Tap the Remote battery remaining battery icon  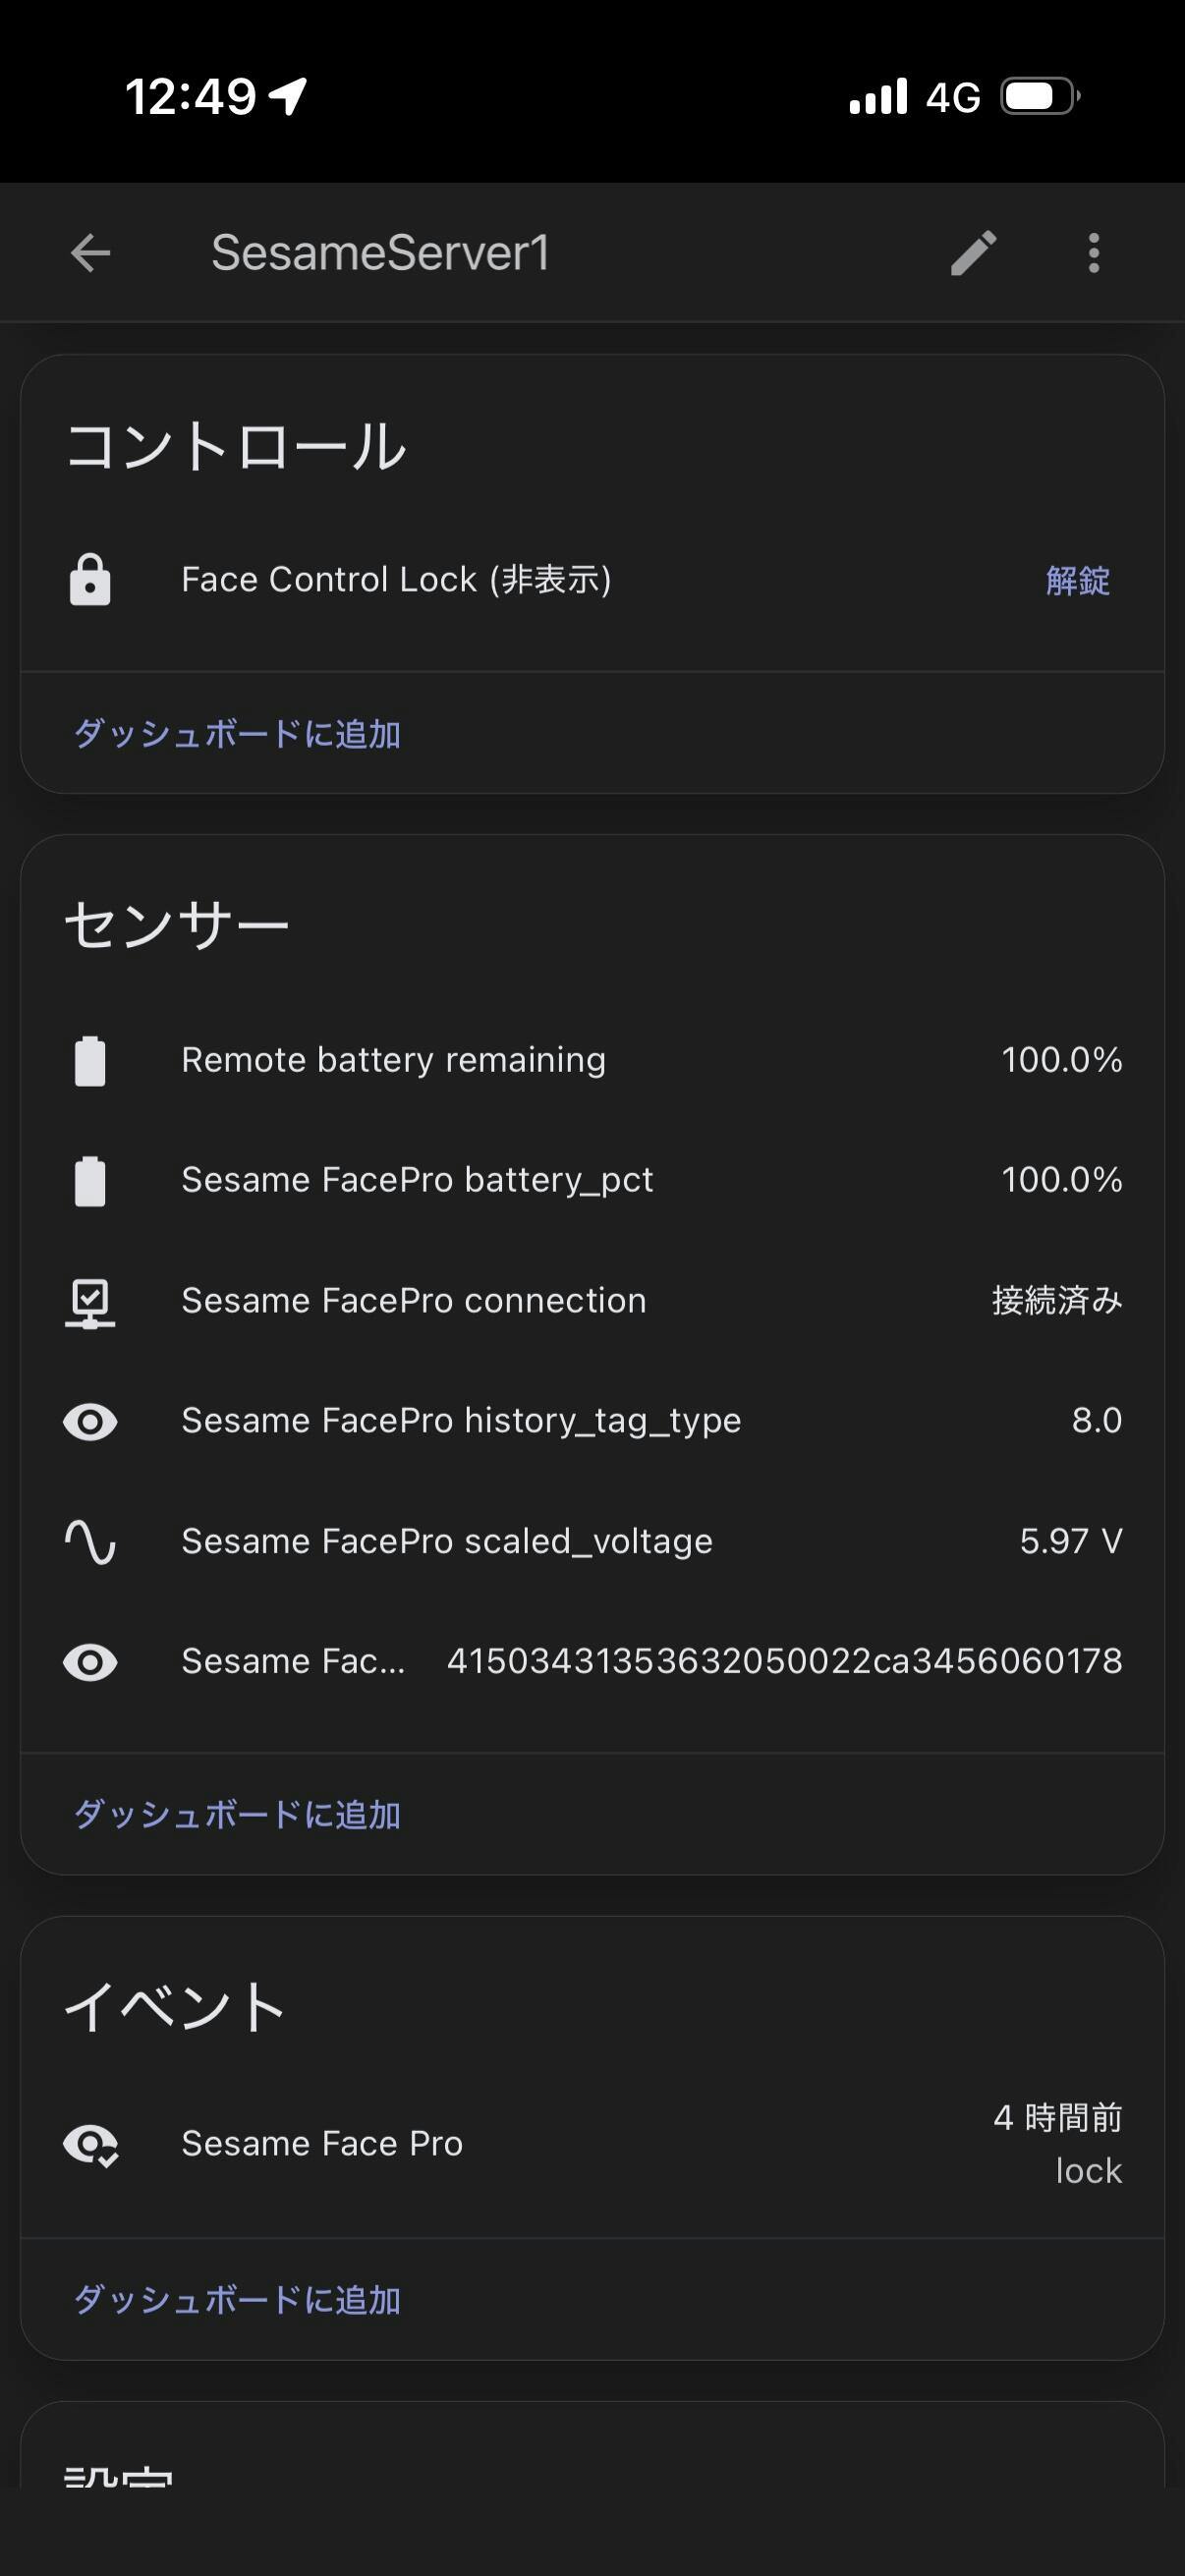pyautogui.click(x=90, y=1061)
